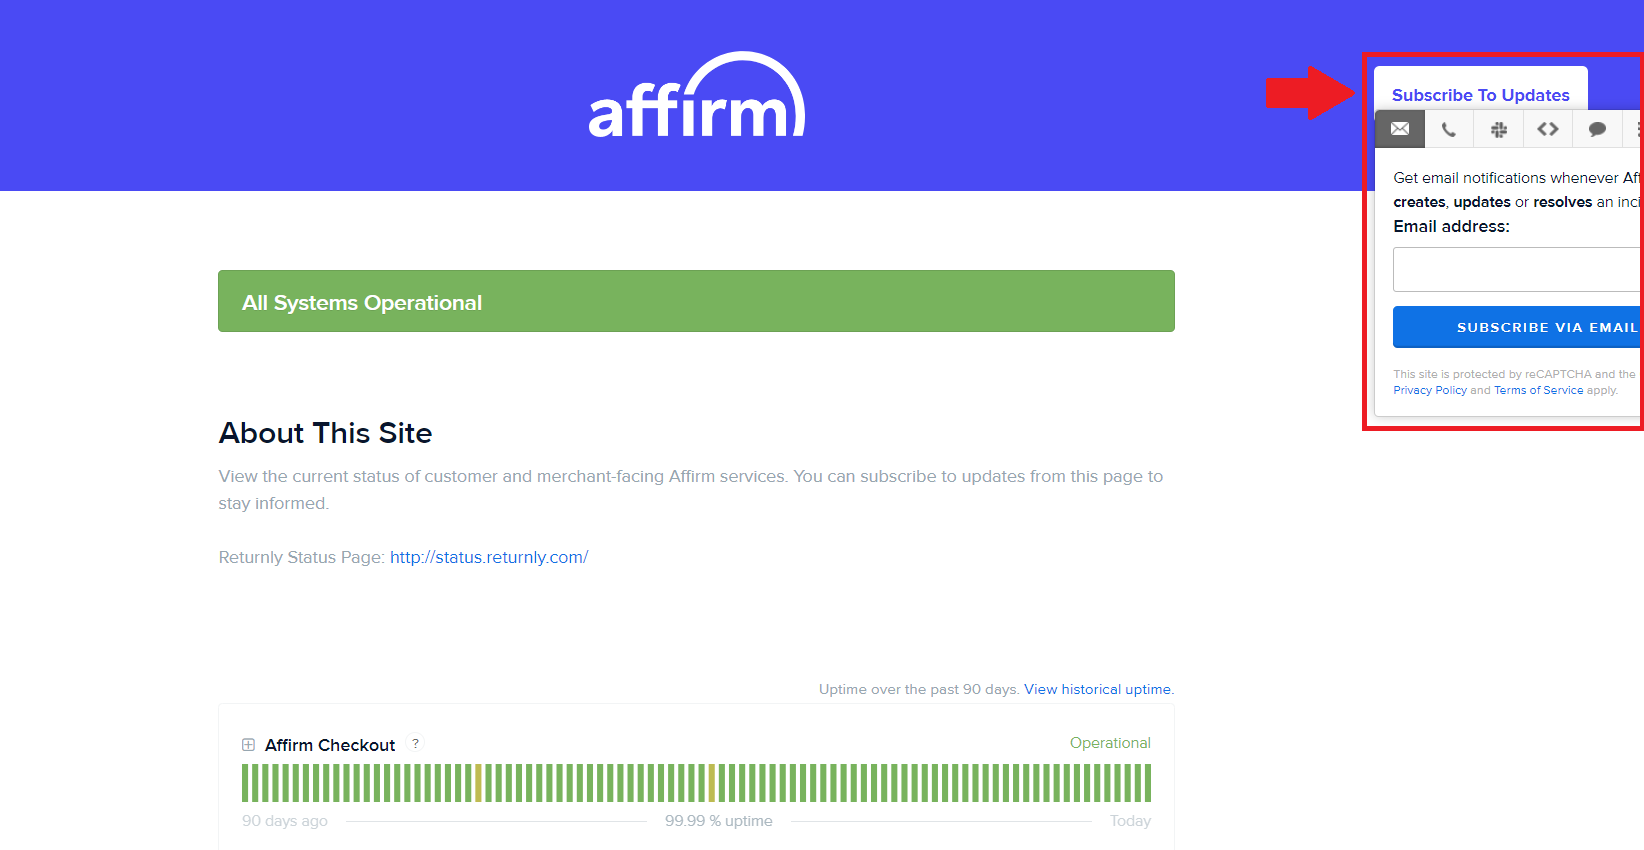Choose the Slack subscription icon
Image resolution: width=1644 pixels, height=850 pixels.
click(1498, 129)
